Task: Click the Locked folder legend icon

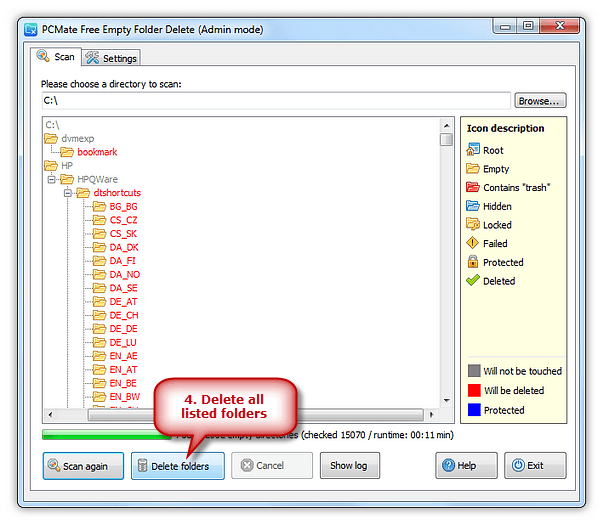Action: point(473,224)
